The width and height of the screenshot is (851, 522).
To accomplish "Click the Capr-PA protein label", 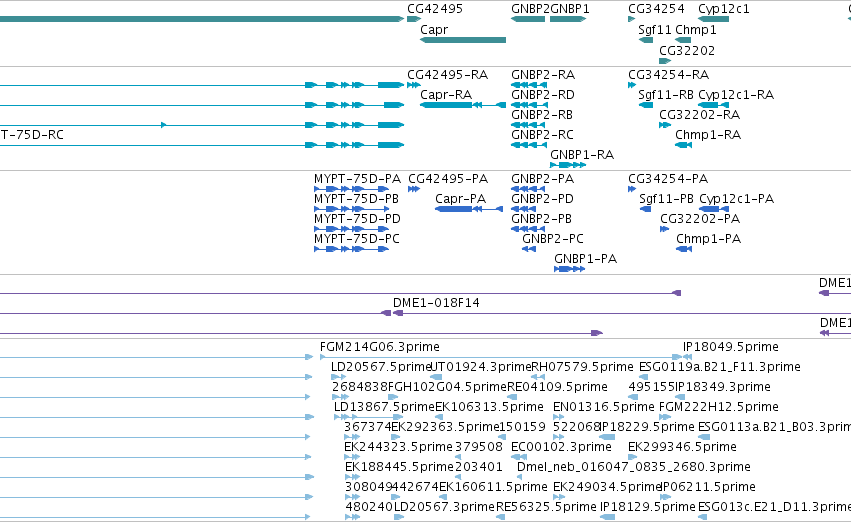I will tap(460, 199).
